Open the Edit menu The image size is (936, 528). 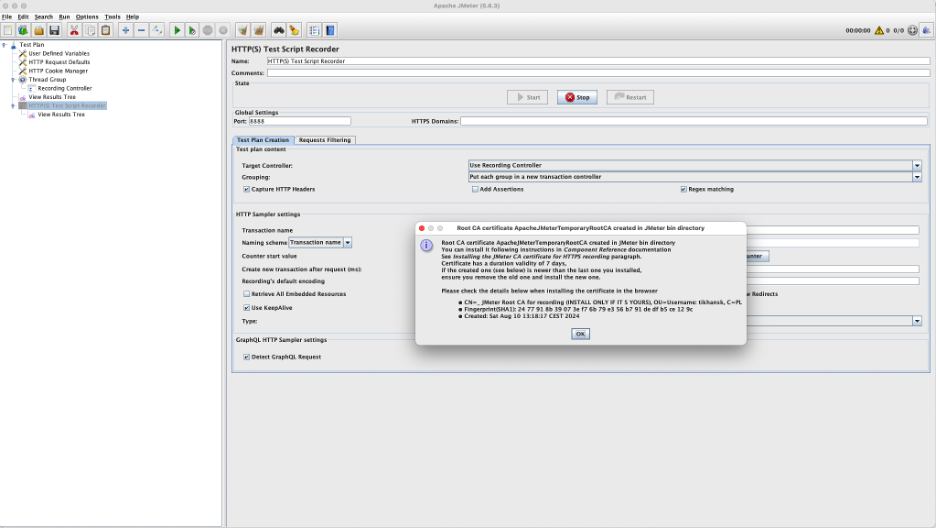[23, 17]
